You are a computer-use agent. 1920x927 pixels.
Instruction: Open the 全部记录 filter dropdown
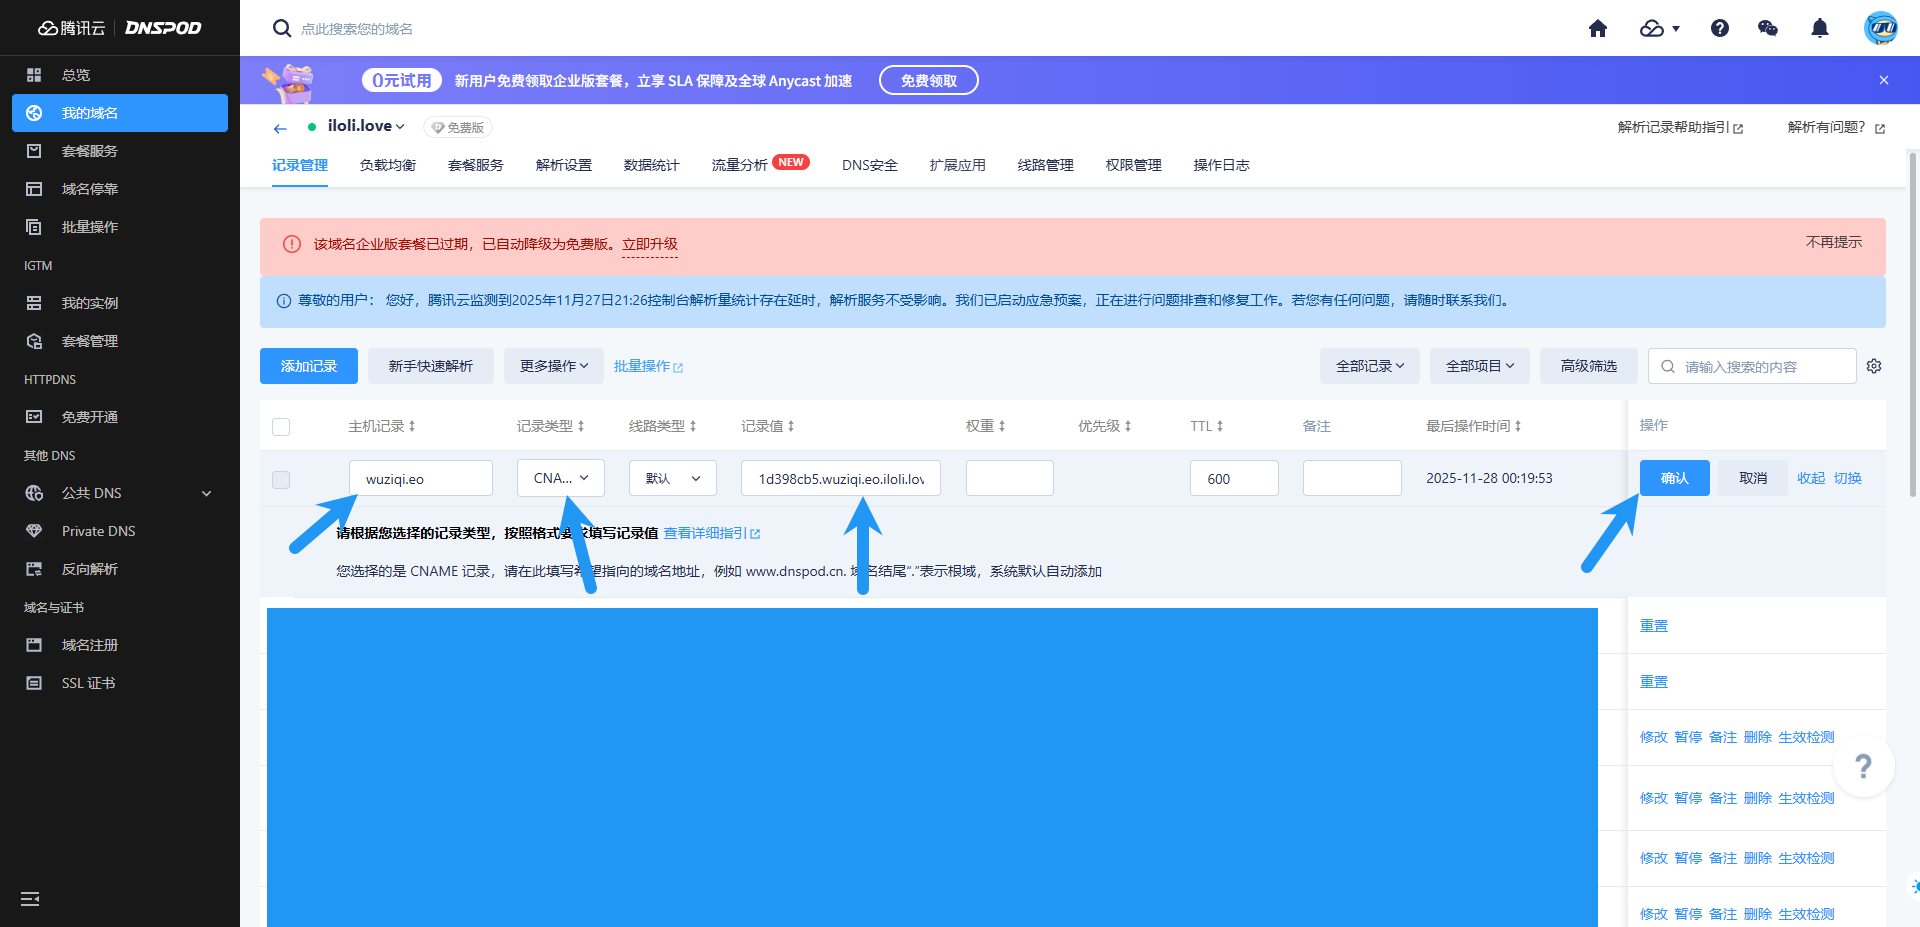tap(1369, 366)
